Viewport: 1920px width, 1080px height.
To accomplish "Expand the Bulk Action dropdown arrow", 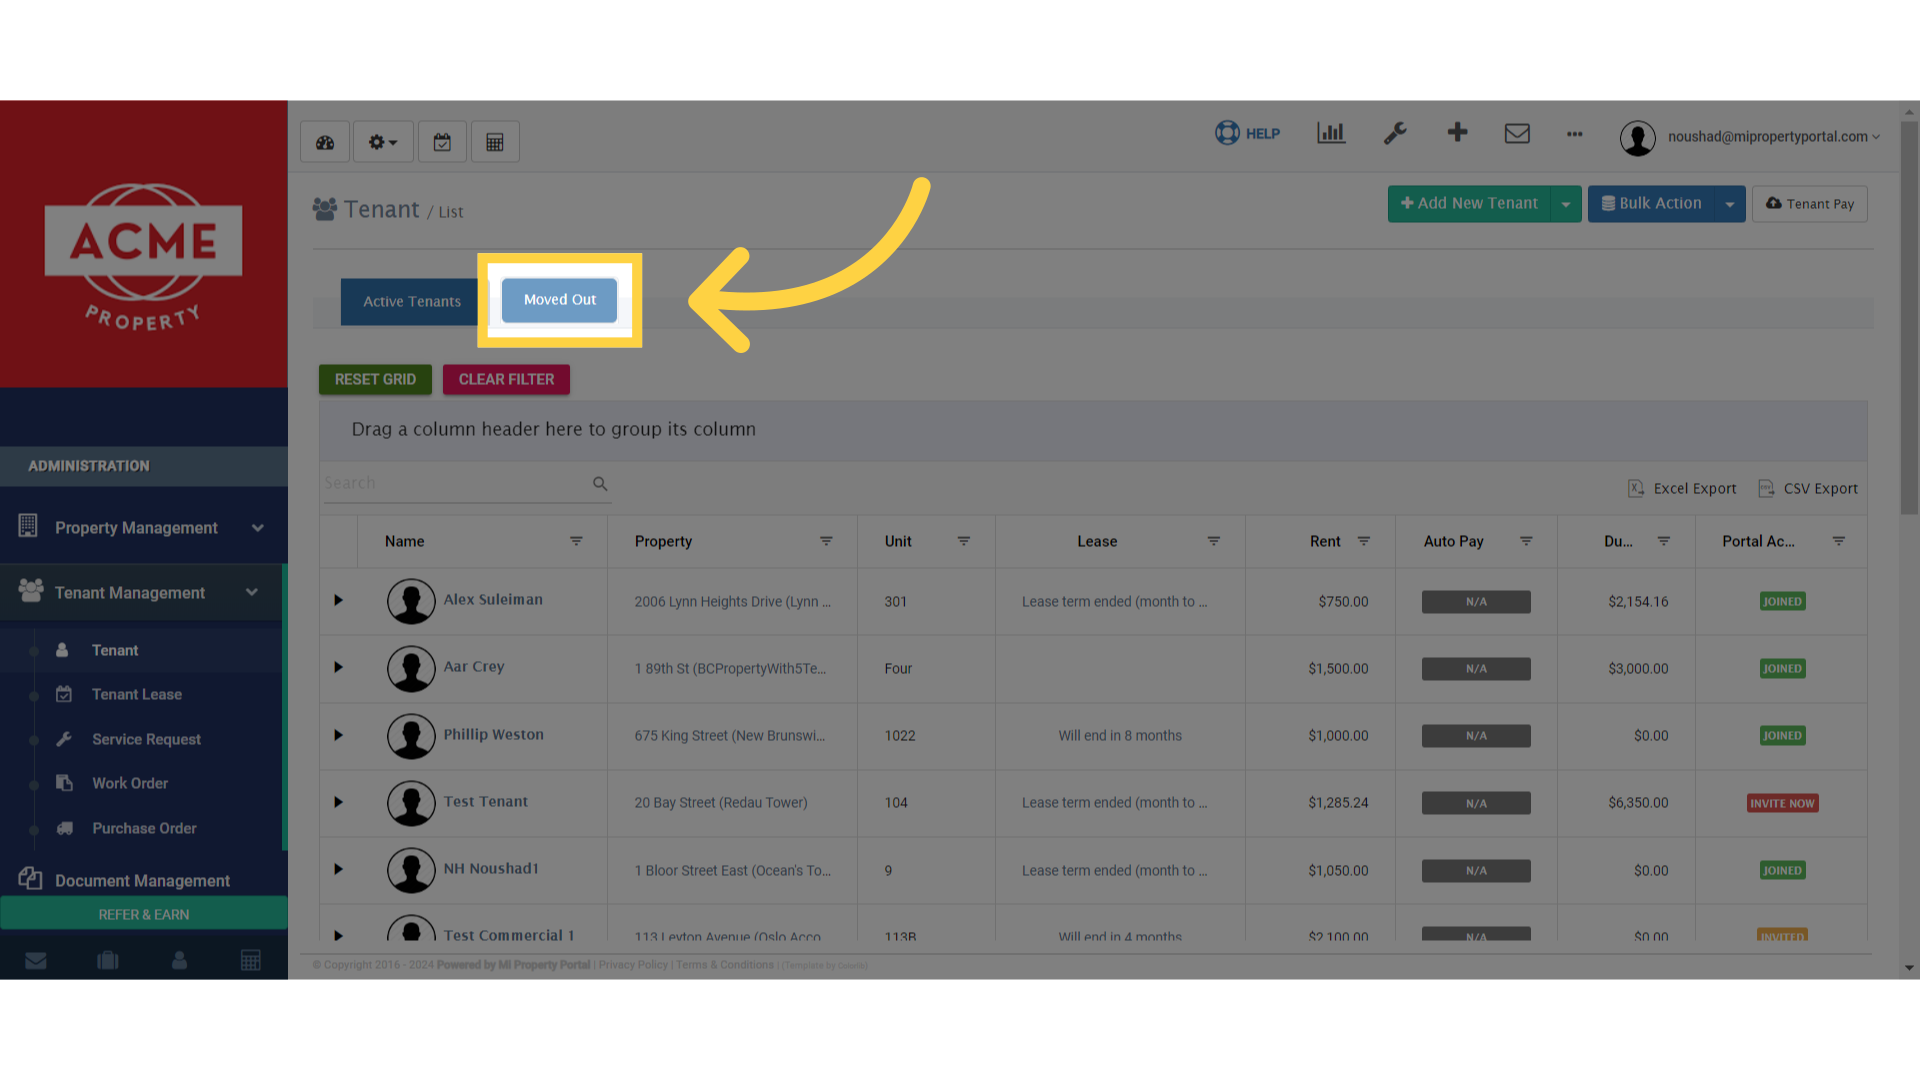I will [1730, 204].
